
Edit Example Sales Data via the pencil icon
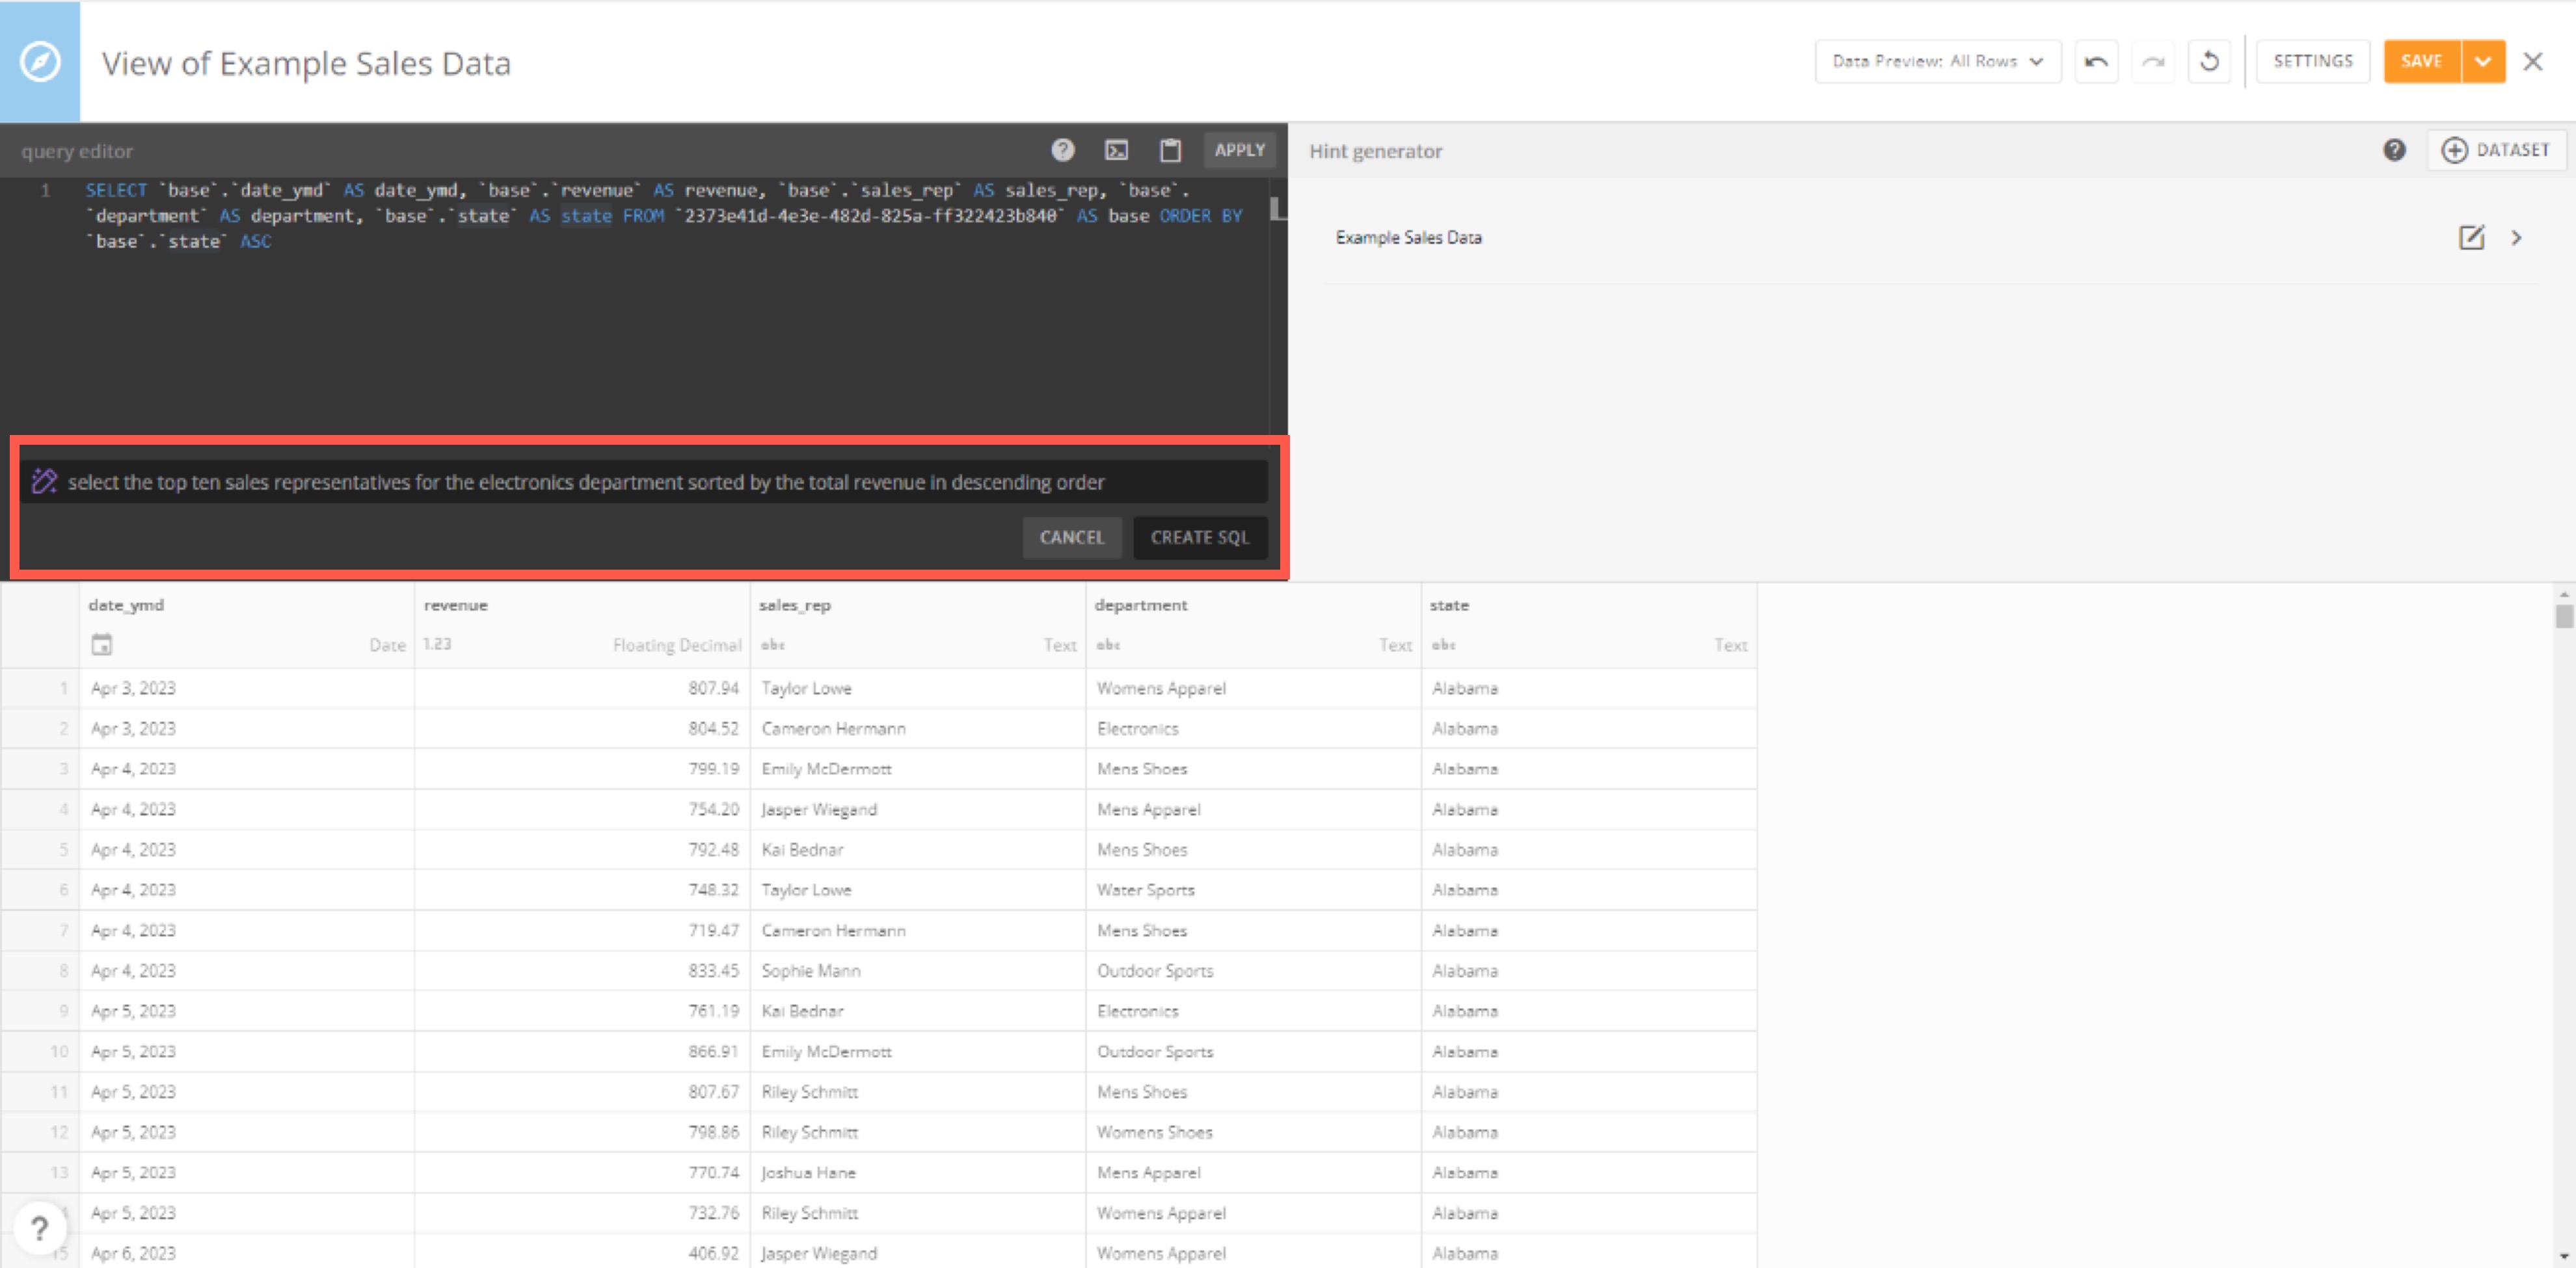tap(2471, 238)
